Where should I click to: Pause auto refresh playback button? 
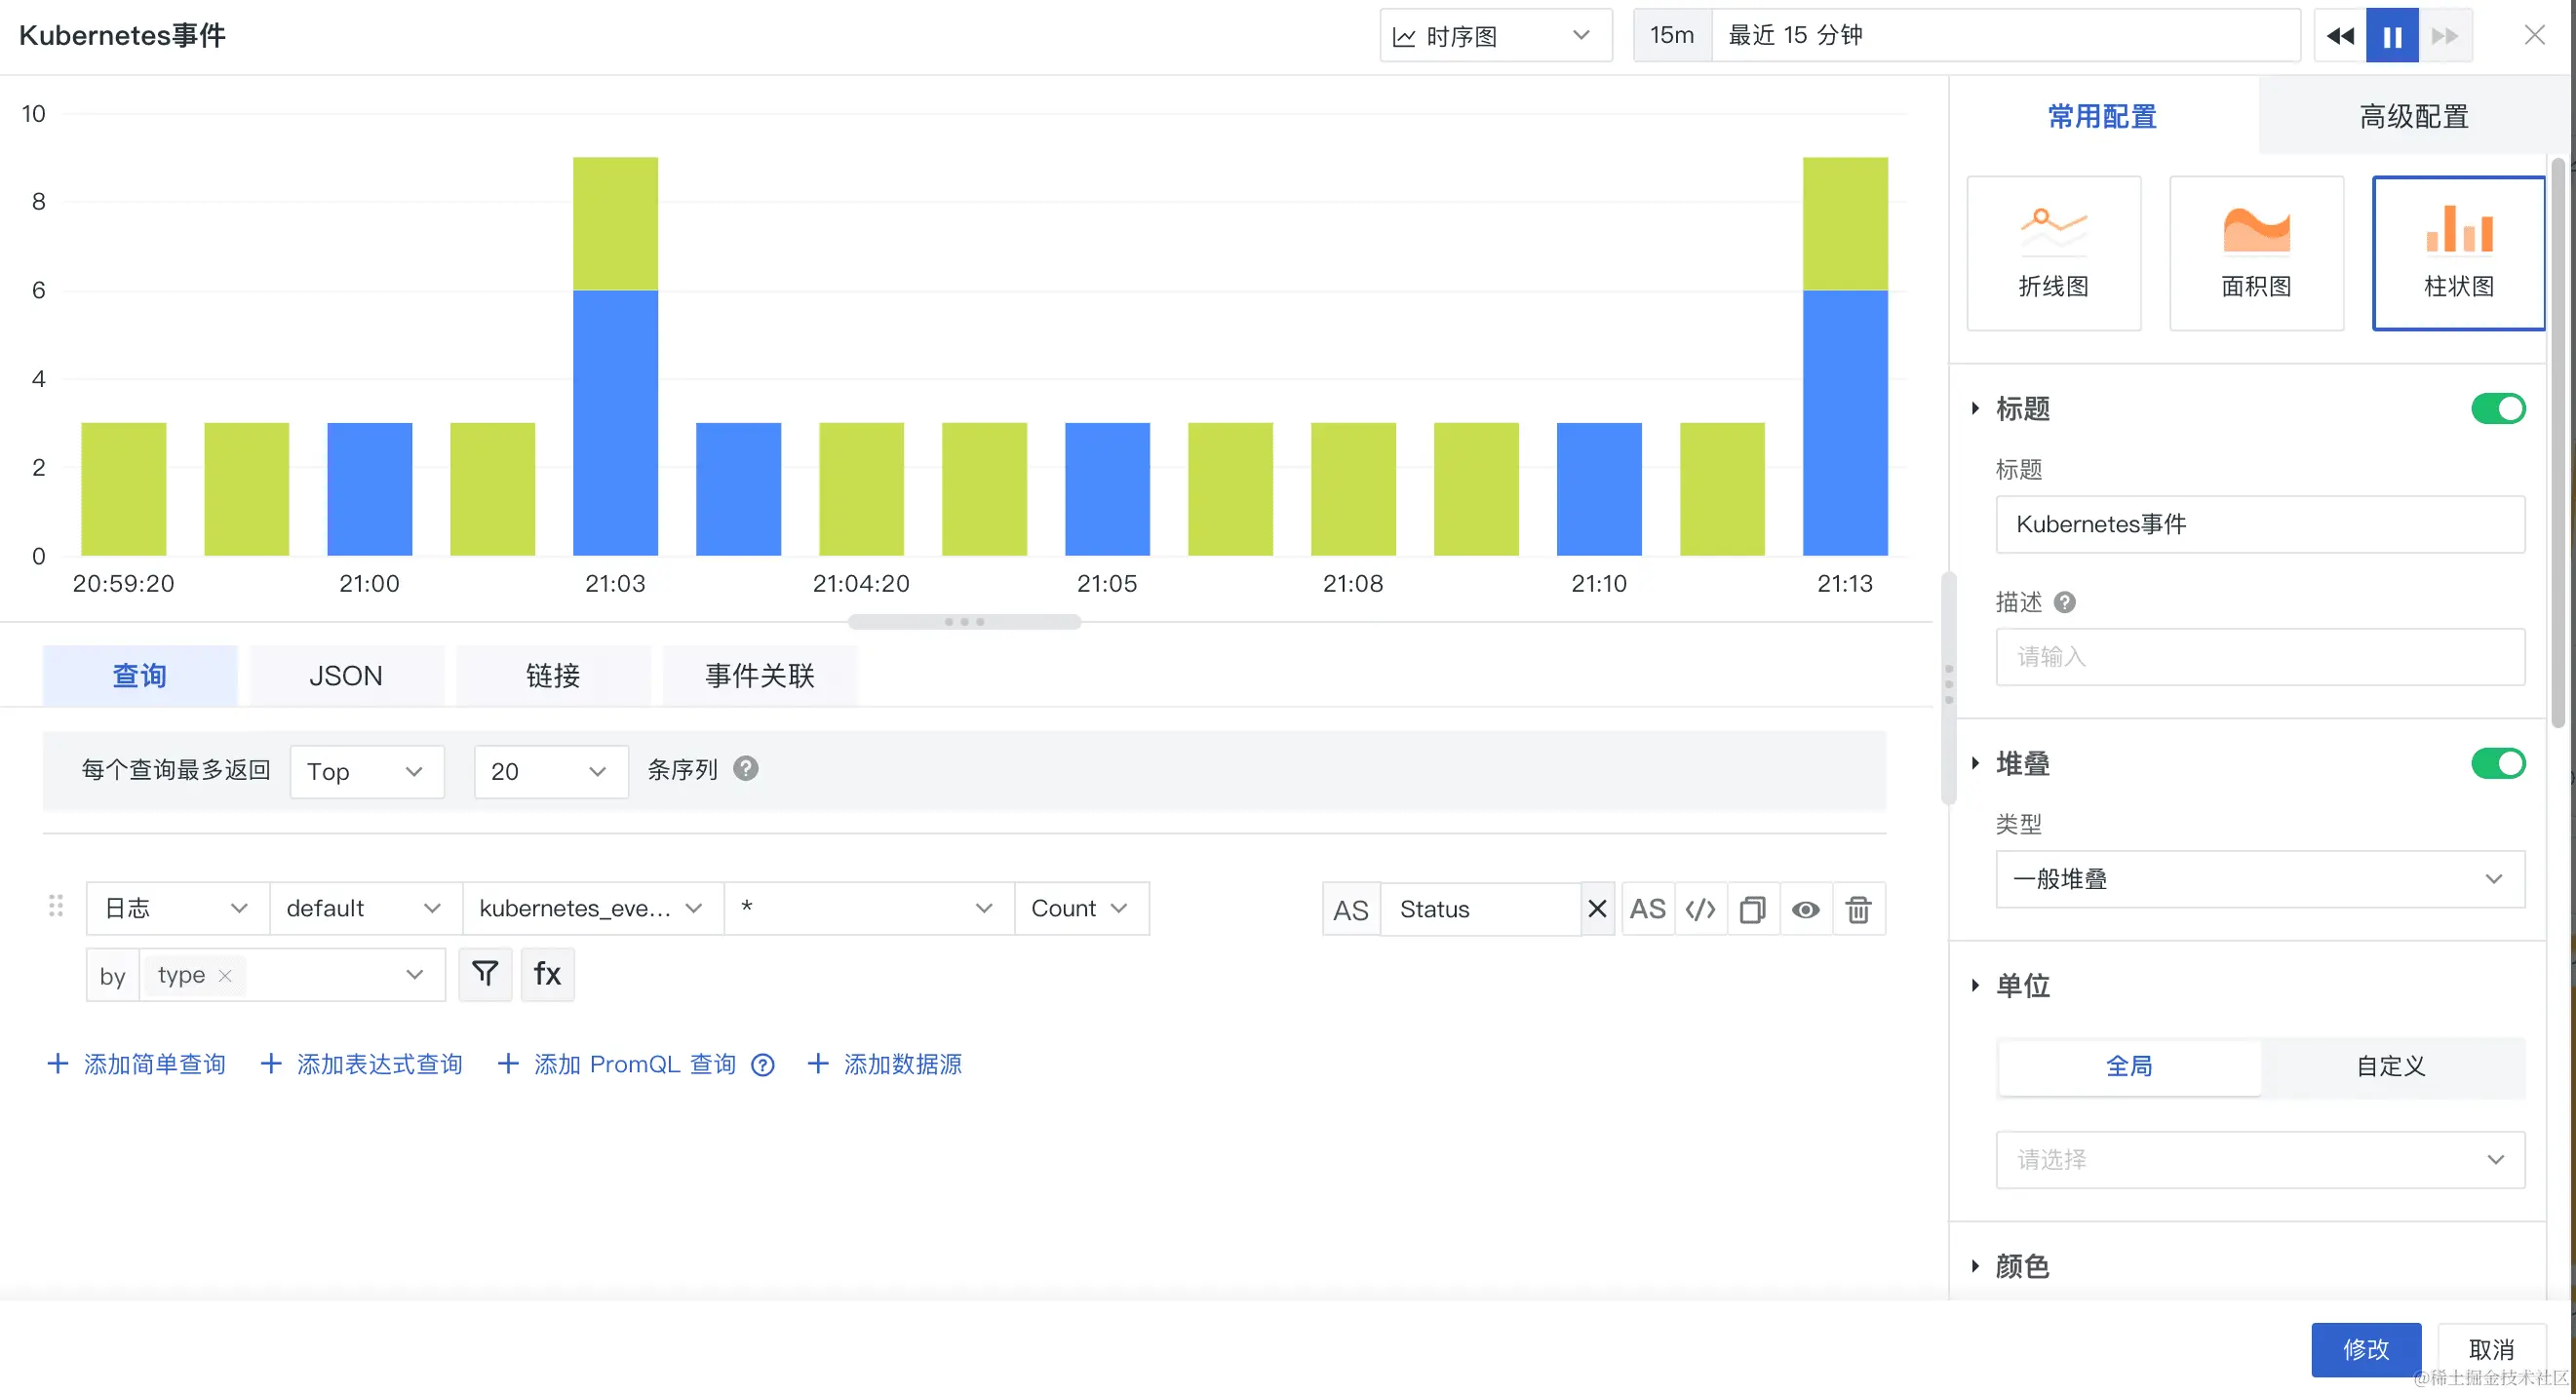point(2392,36)
